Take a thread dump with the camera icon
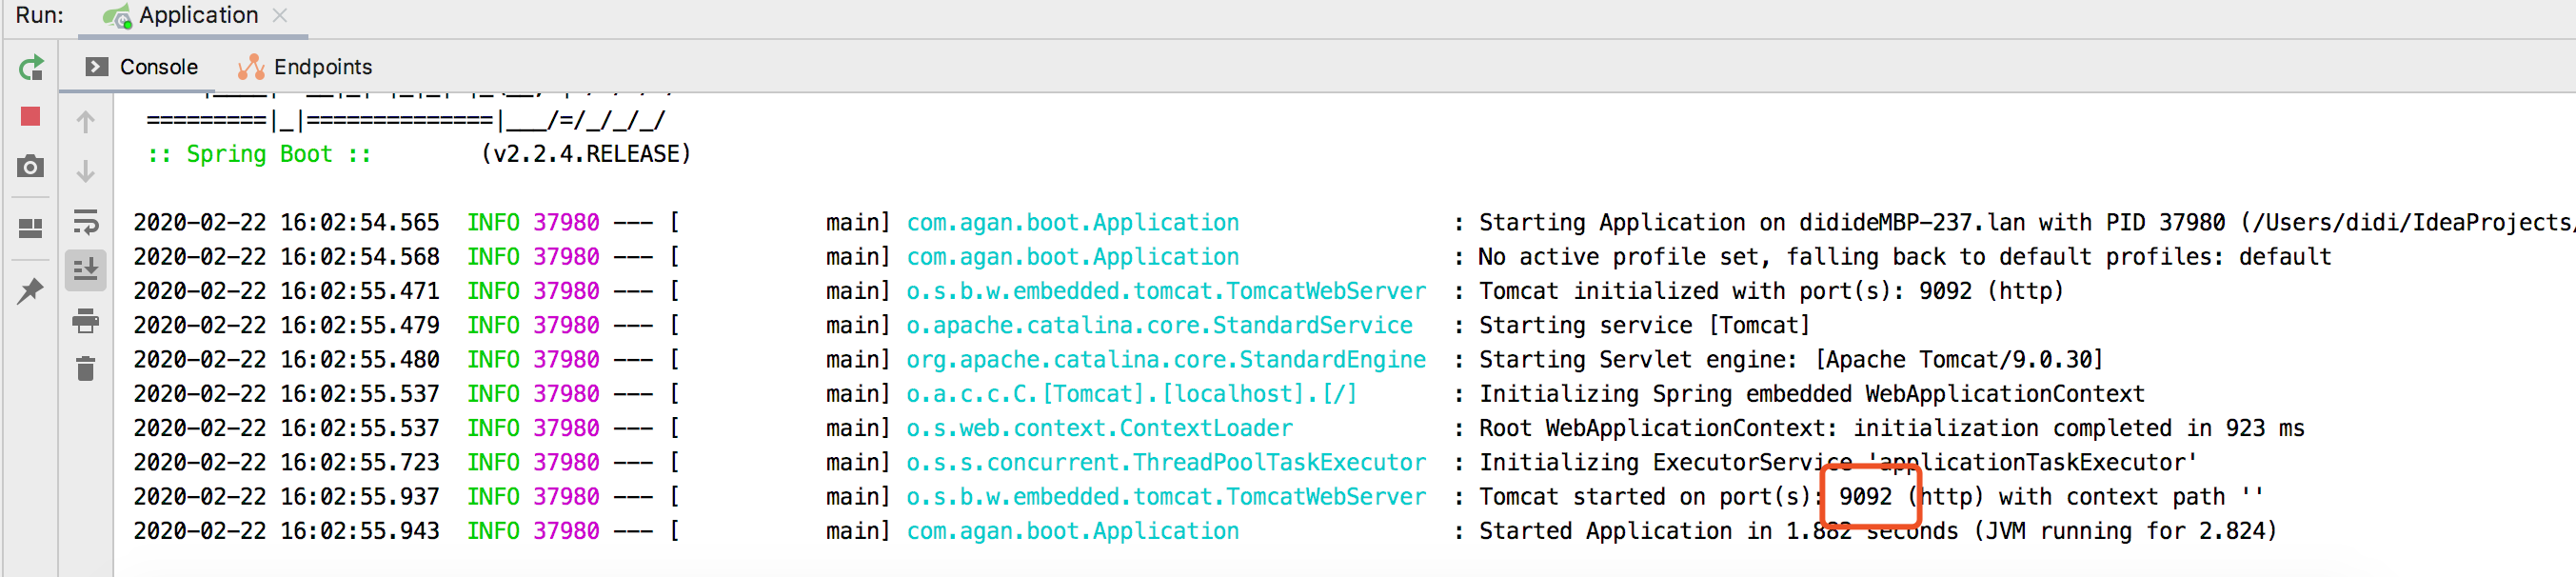 pos(31,166)
